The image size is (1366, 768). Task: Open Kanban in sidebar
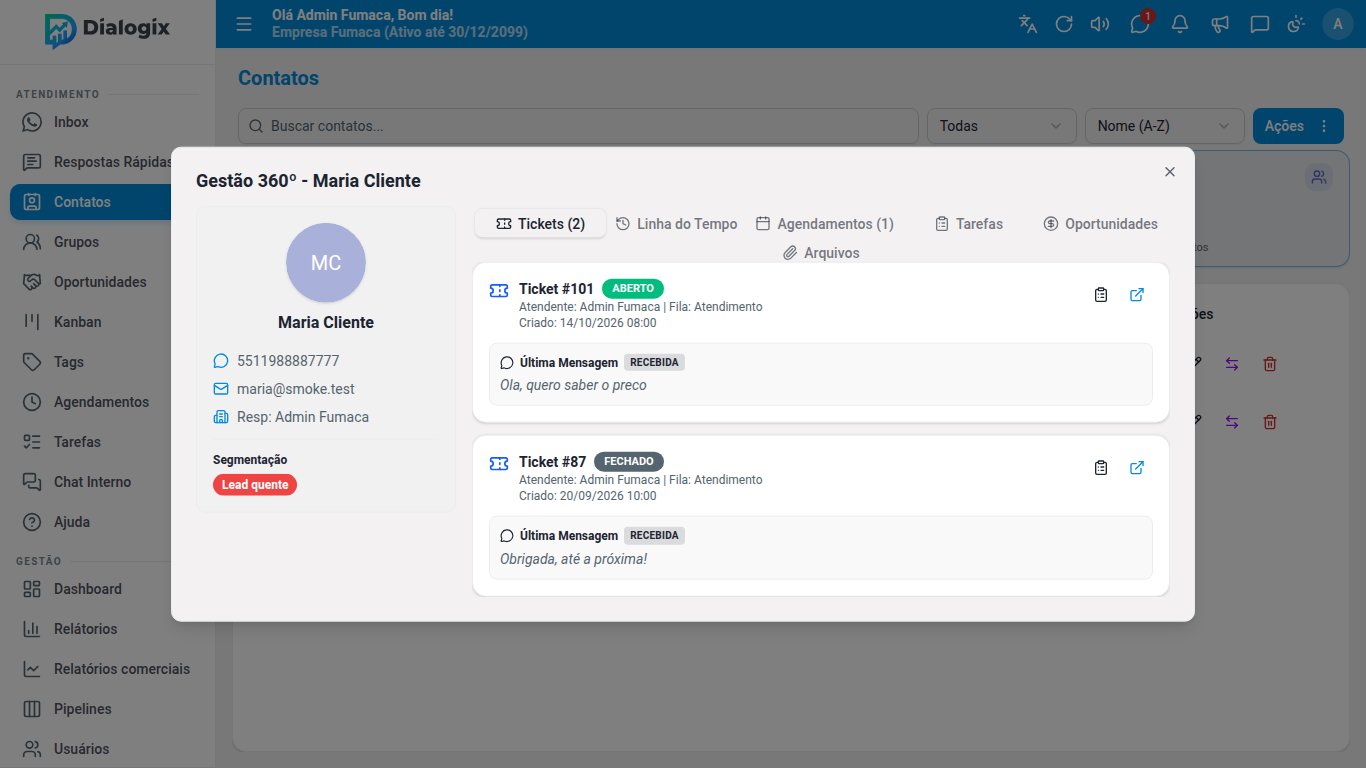(x=108, y=322)
